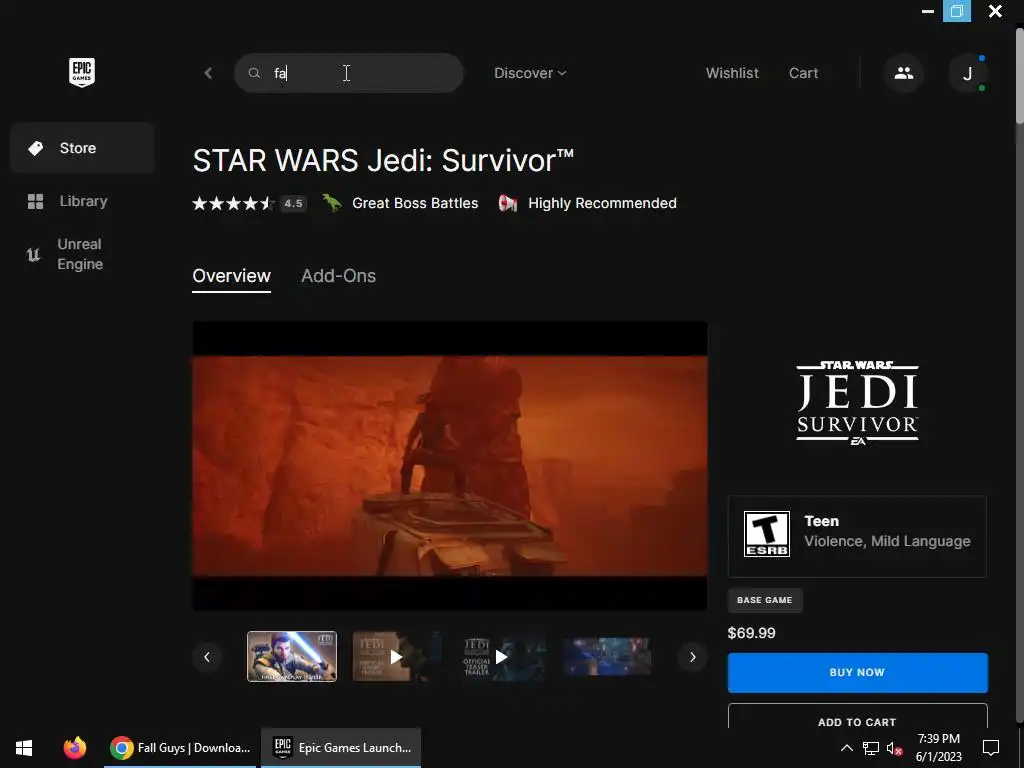
Task: Click the Jedi Survivor game logo
Action: (x=857, y=403)
